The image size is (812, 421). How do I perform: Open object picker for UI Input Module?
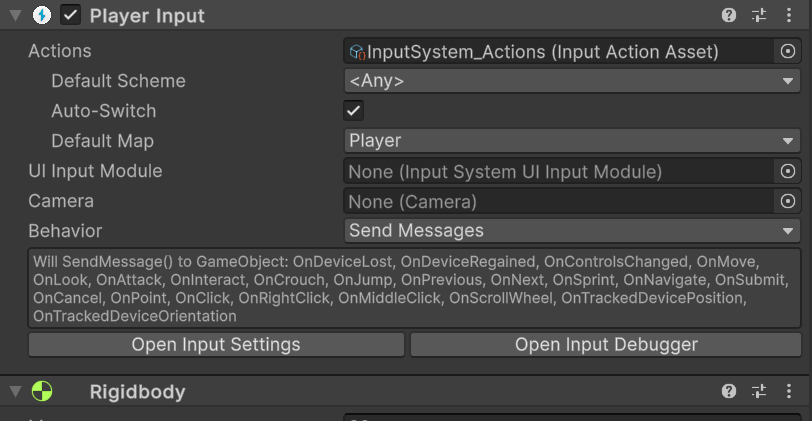(788, 171)
